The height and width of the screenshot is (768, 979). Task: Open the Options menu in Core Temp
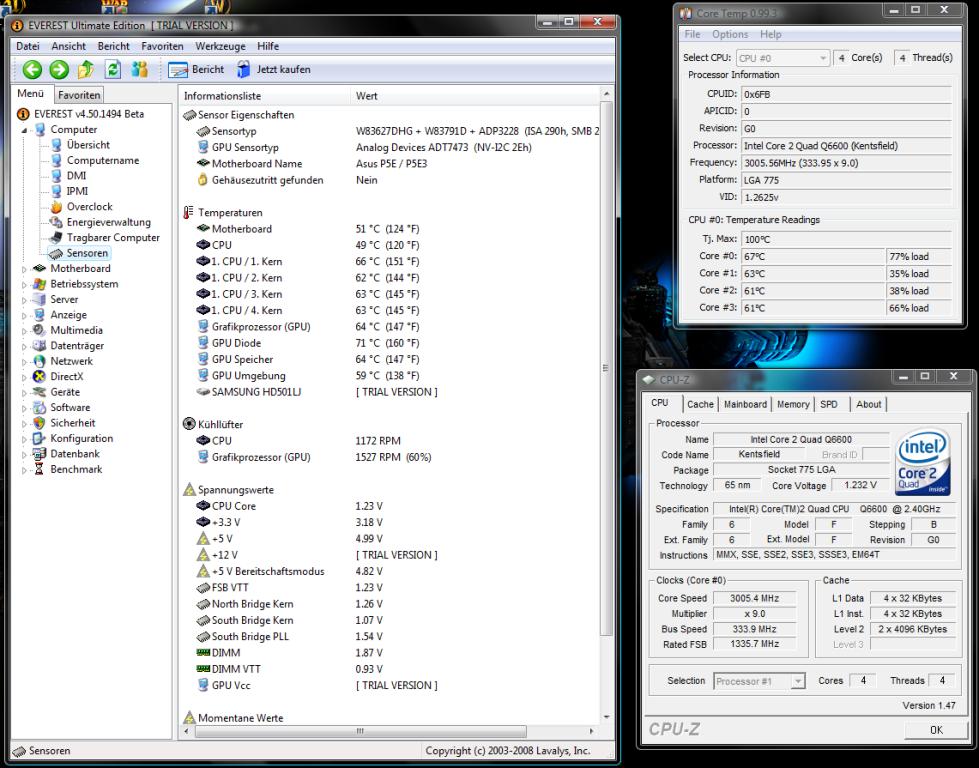tap(730, 34)
